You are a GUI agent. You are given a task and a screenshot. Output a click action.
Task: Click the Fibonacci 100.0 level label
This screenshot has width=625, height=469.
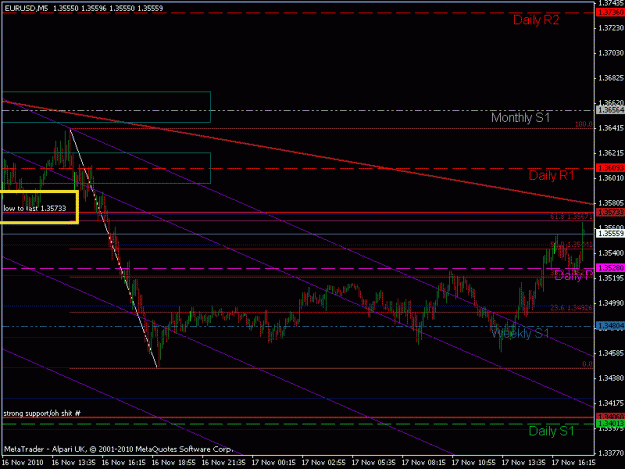click(x=584, y=124)
